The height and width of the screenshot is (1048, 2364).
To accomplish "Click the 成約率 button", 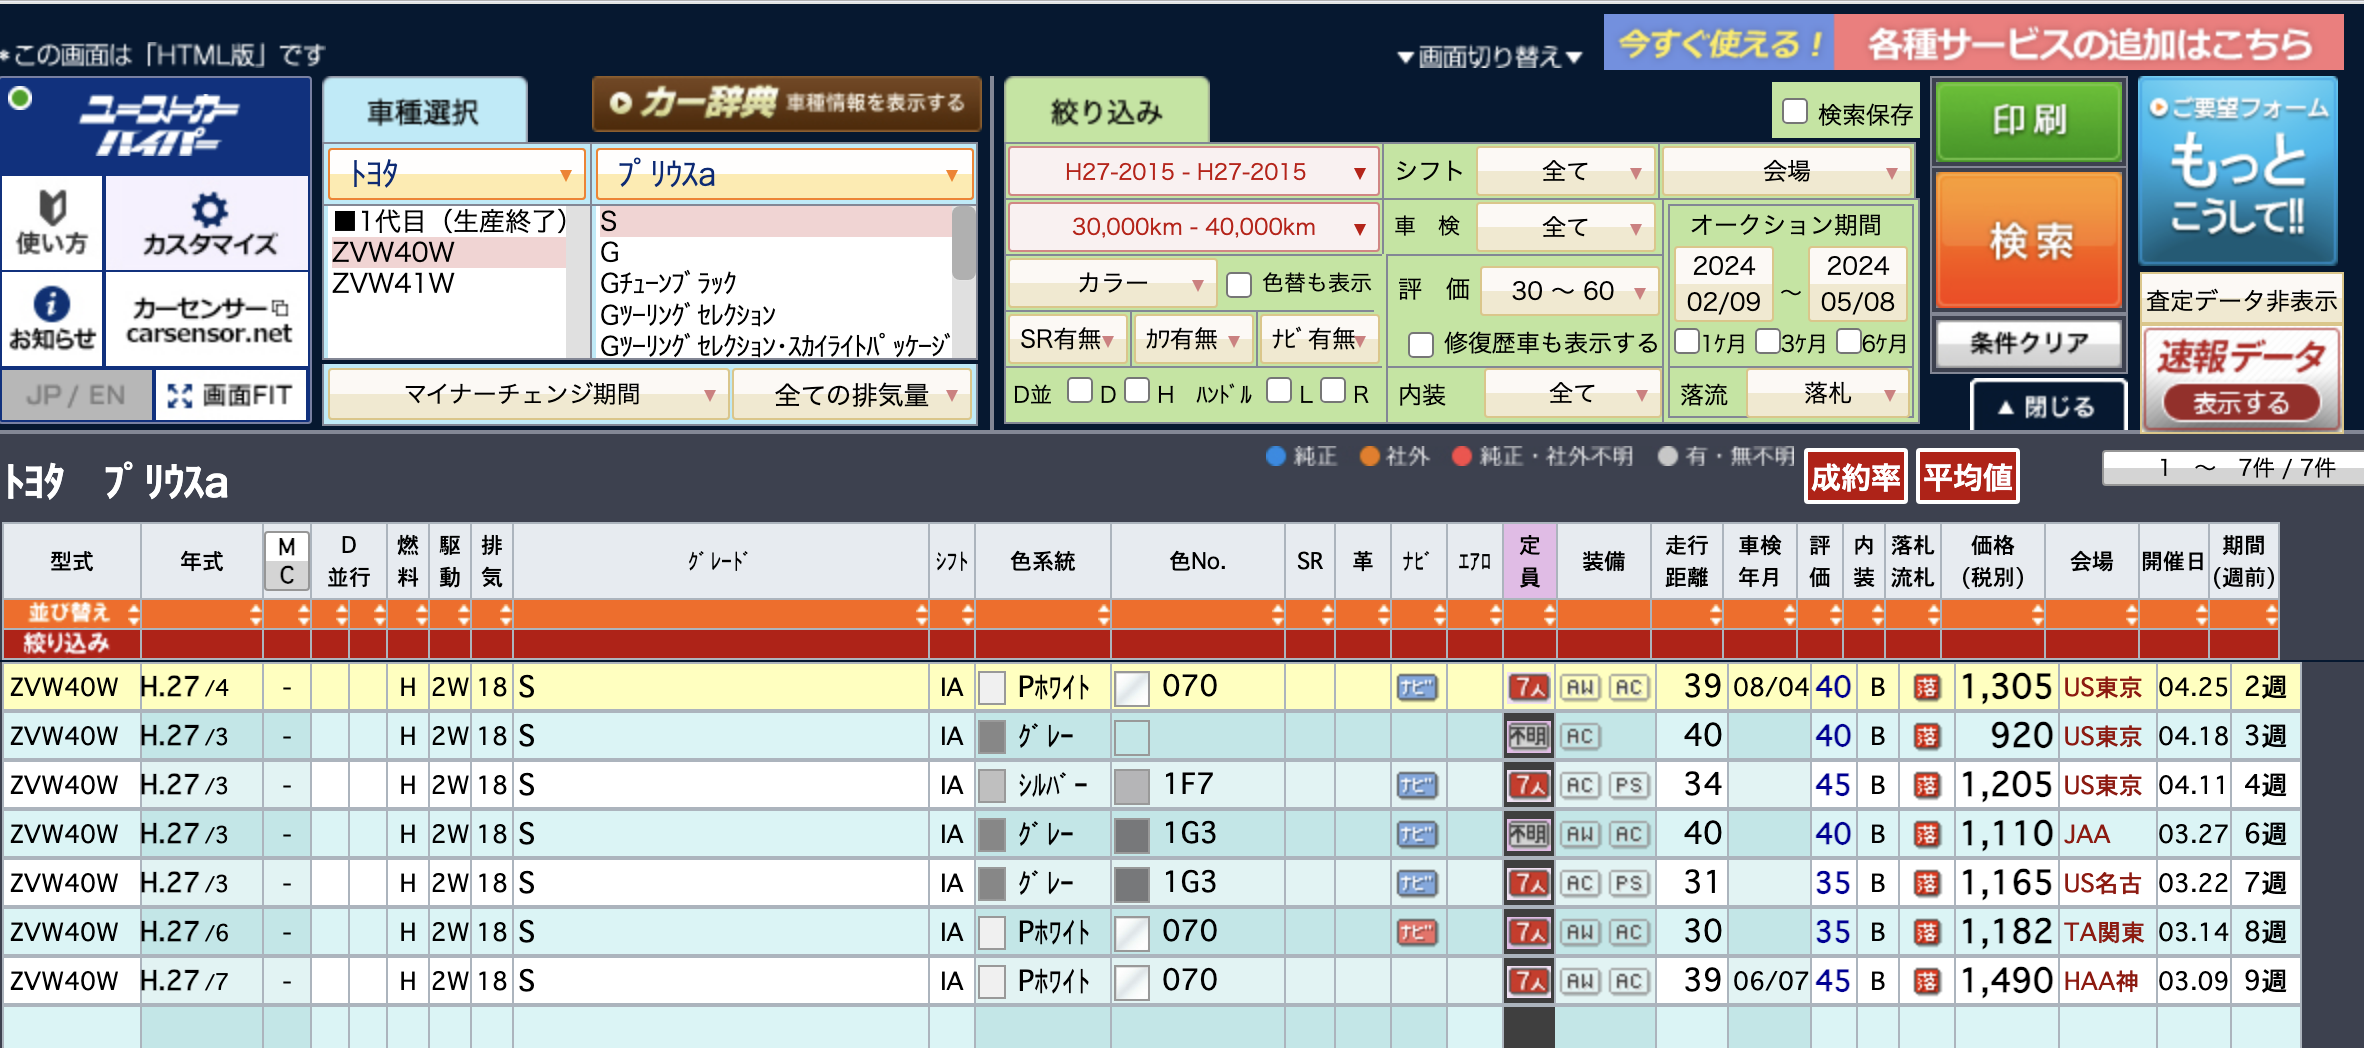I will click(1855, 477).
